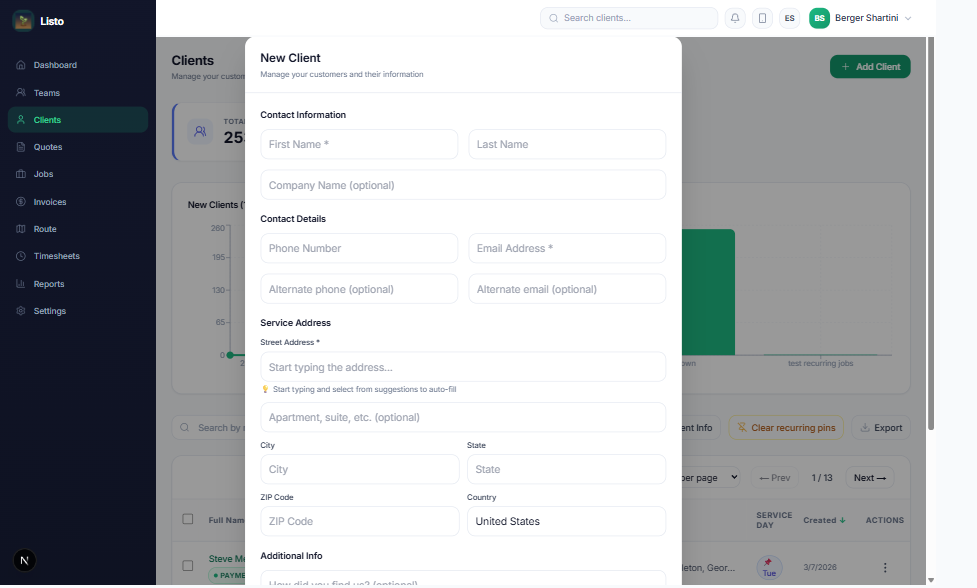Click the Export button
This screenshot has height=588, width=977.
881,428
